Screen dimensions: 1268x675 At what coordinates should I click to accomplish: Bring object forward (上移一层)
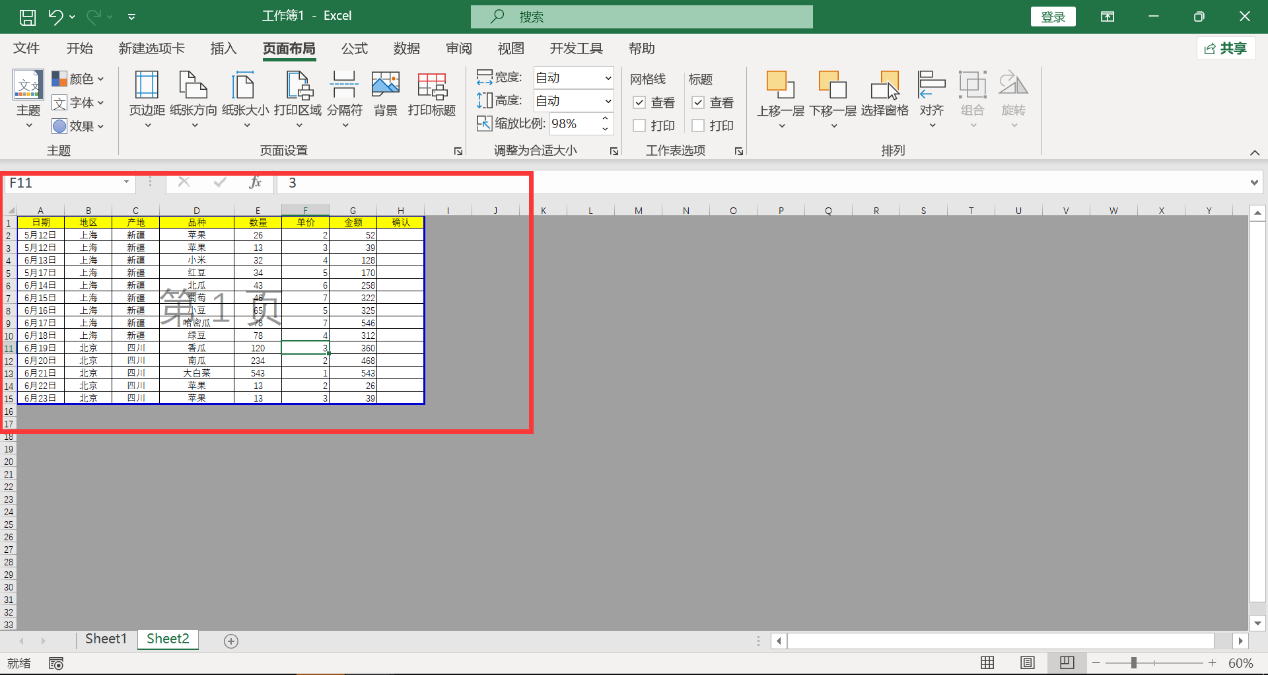(781, 100)
